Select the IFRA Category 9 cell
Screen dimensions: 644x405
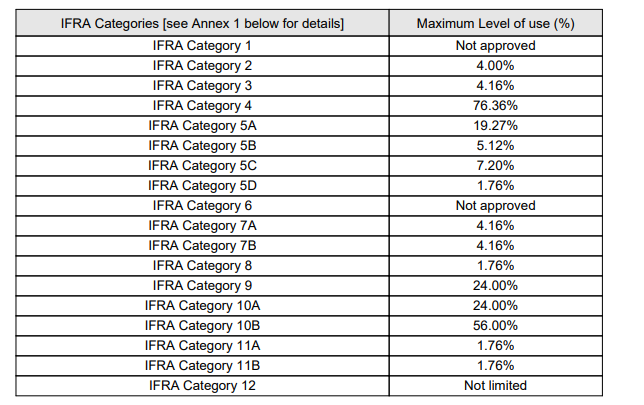tap(202, 285)
